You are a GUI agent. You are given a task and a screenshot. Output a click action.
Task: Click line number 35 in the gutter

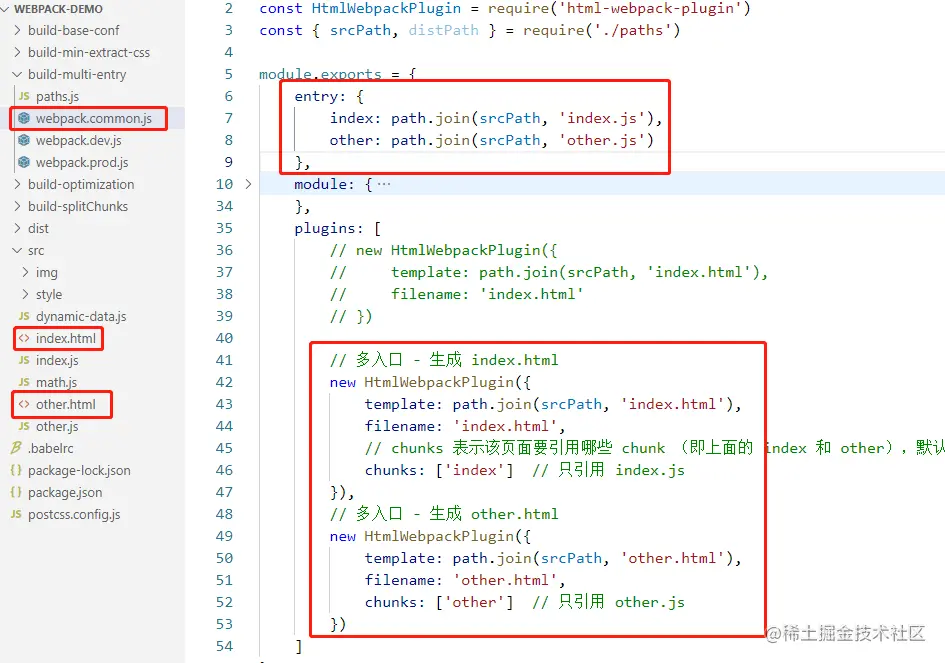coord(224,228)
